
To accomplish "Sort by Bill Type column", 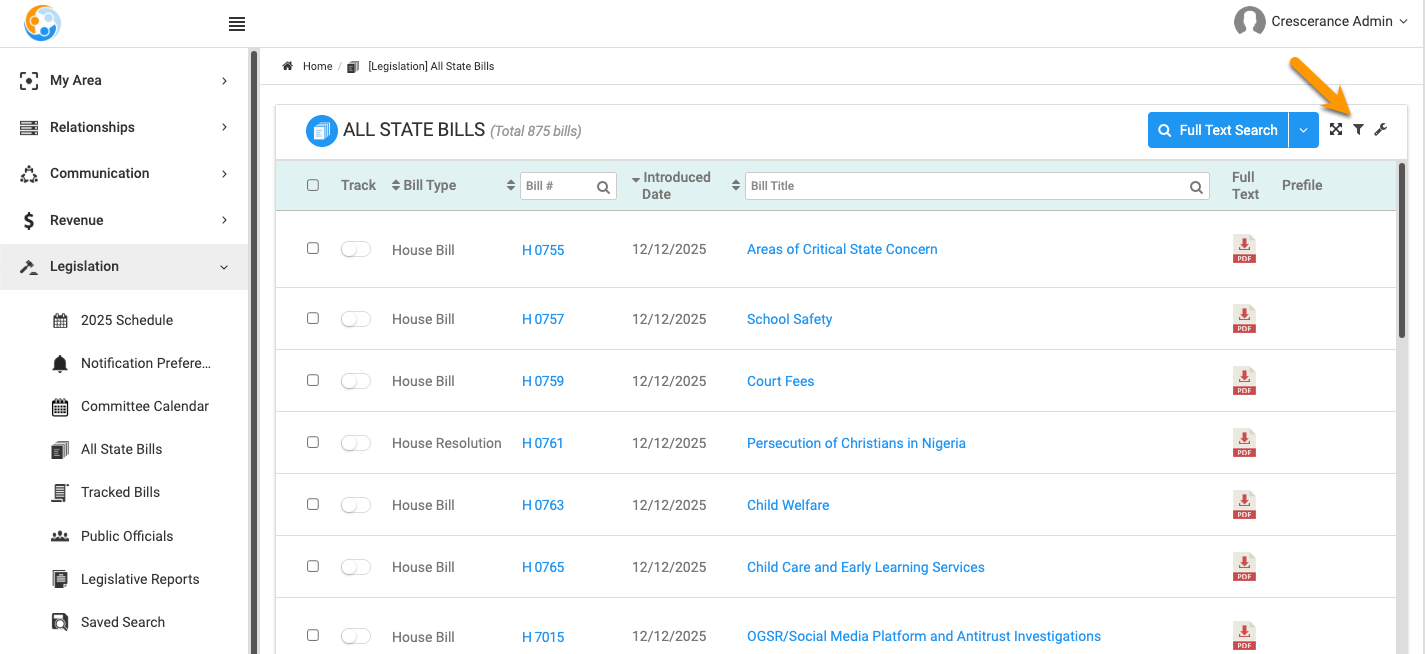I will click(423, 185).
